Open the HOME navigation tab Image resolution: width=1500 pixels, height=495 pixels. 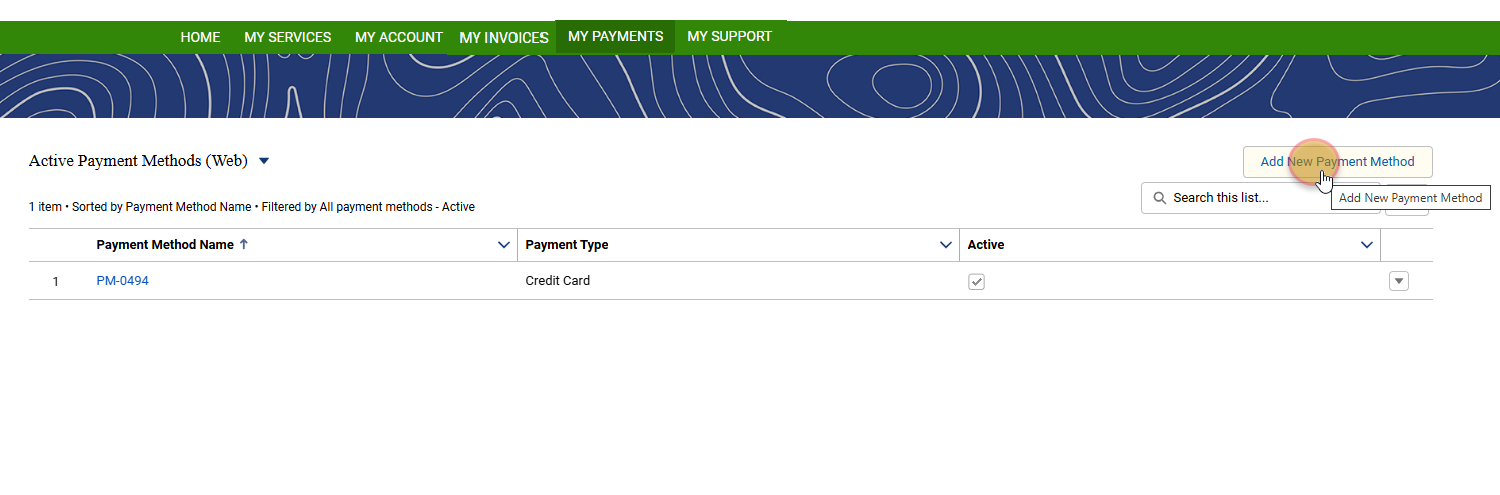(x=200, y=37)
